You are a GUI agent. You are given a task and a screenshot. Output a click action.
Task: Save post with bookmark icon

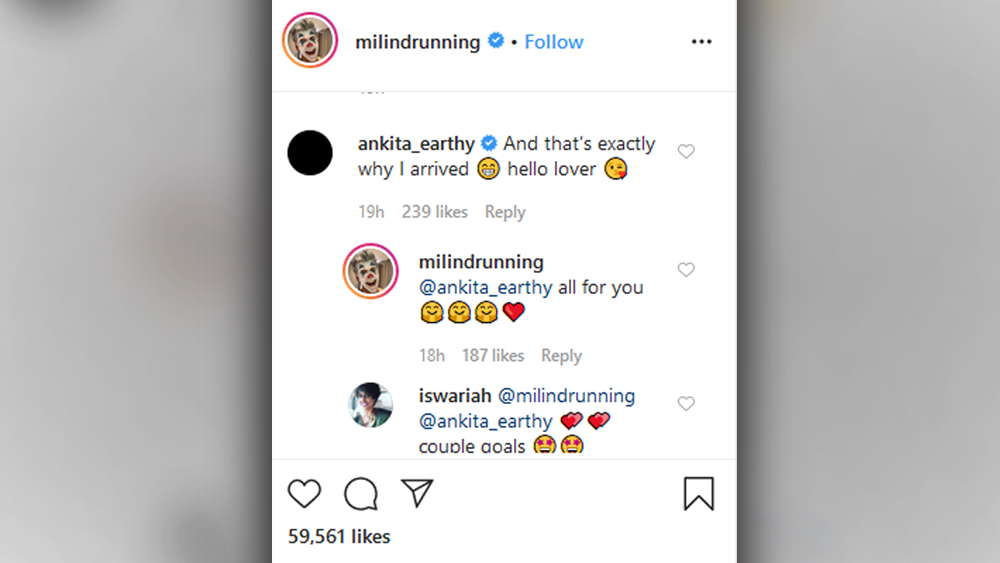pyautogui.click(x=699, y=494)
